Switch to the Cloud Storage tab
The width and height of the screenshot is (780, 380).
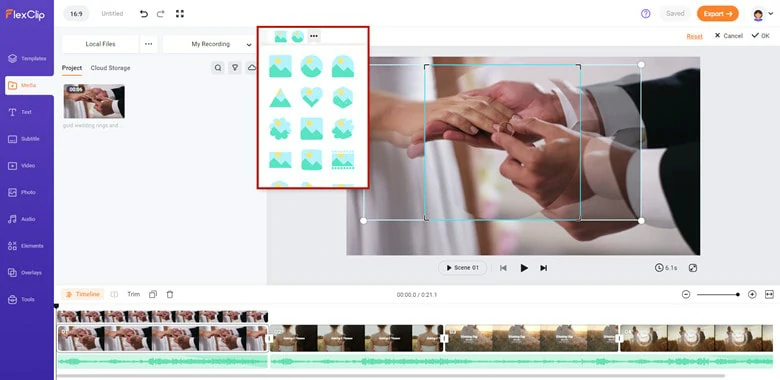pyautogui.click(x=110, y=68)
